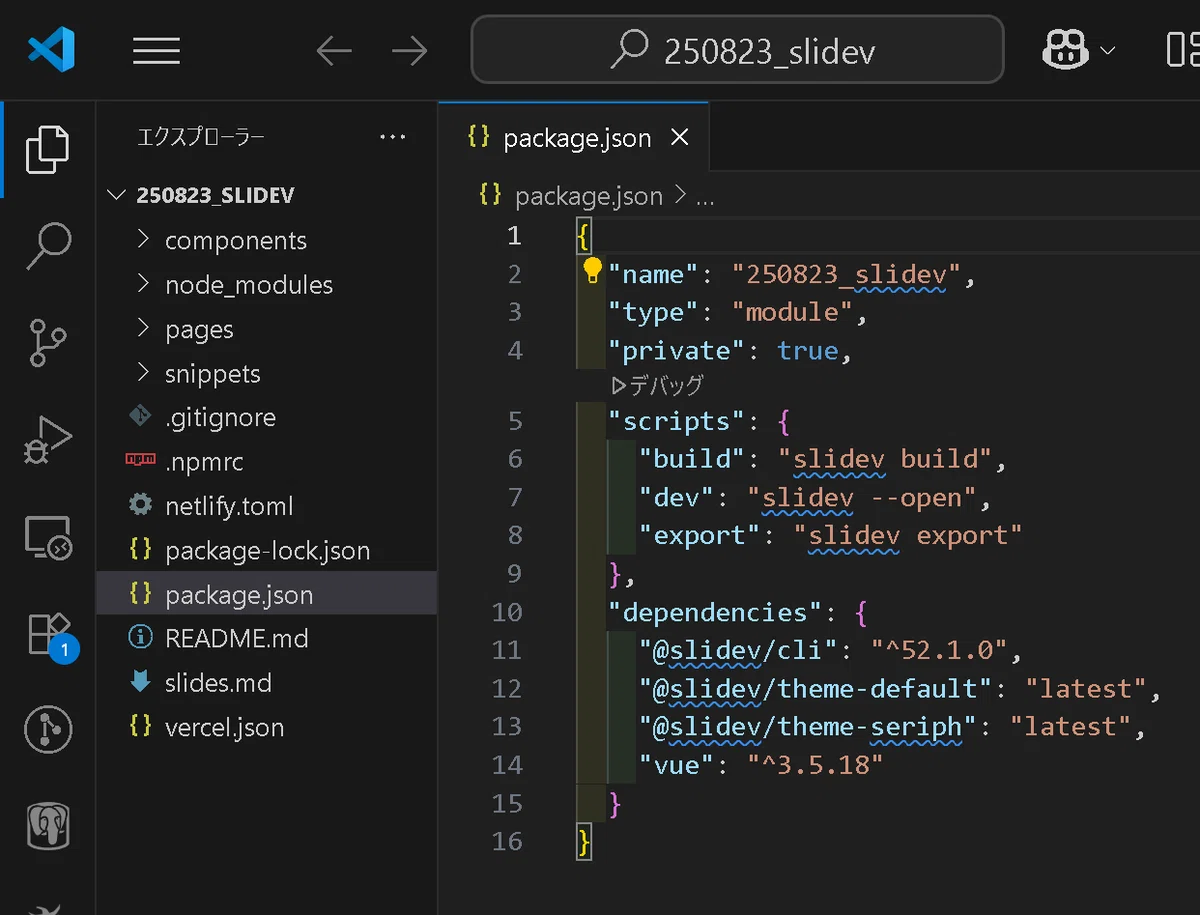This screenshot has height=915, width=1200.
Task: Open the Search view in activity bar
Action: pyautogui.click(x=48, y=244)
